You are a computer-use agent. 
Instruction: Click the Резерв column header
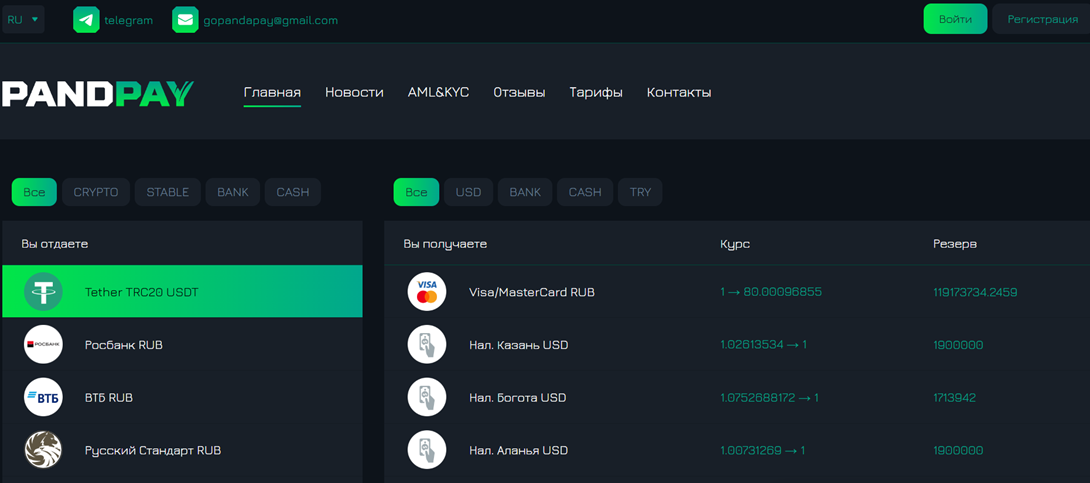coord(954,244)
